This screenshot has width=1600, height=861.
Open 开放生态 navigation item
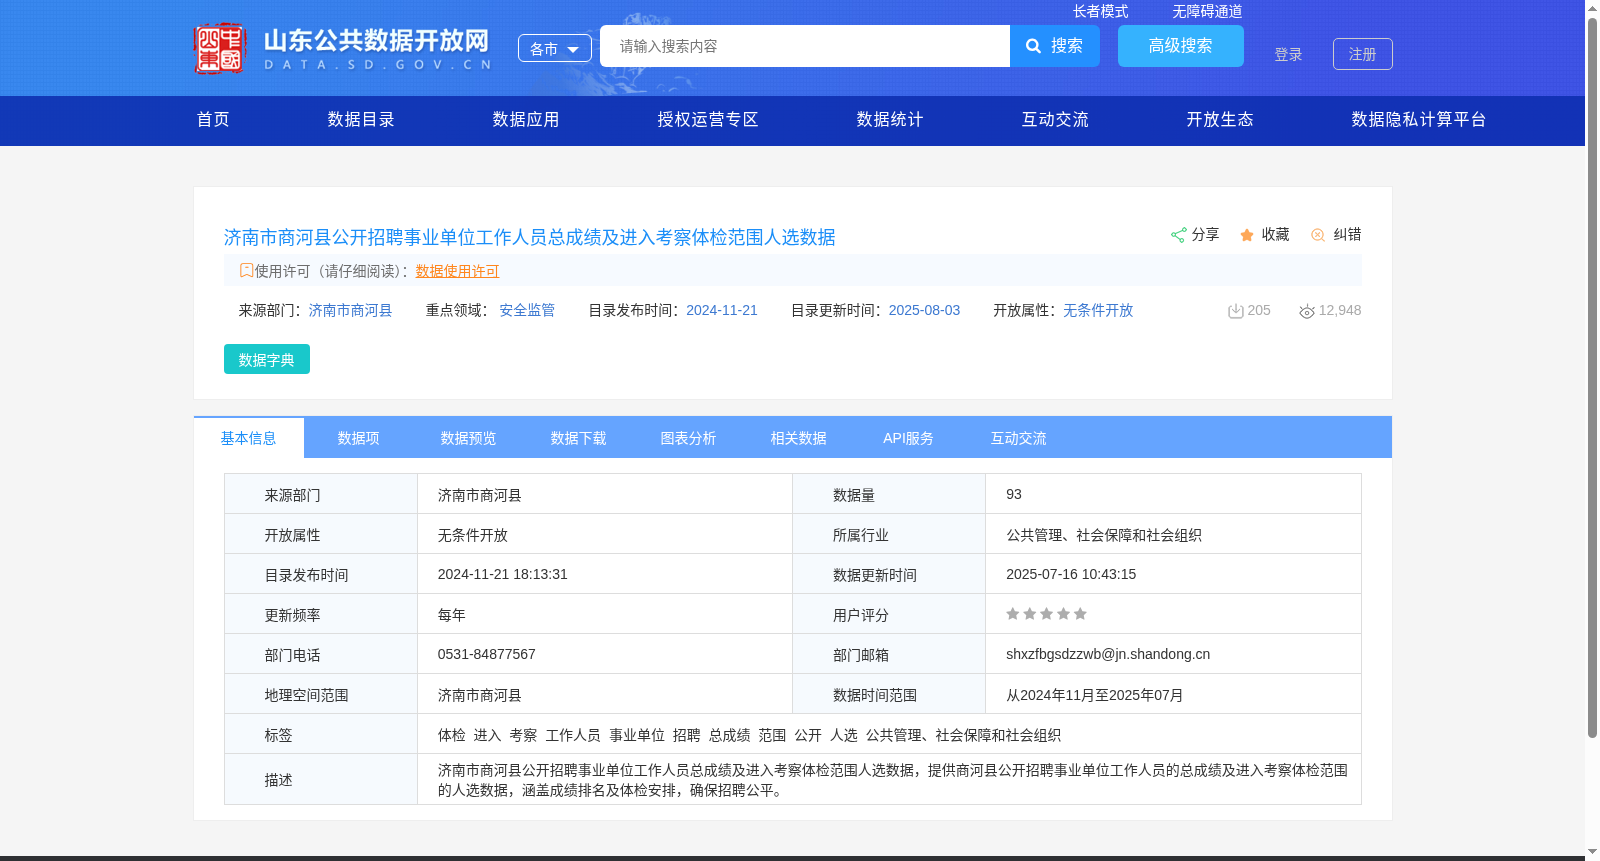1220,120
